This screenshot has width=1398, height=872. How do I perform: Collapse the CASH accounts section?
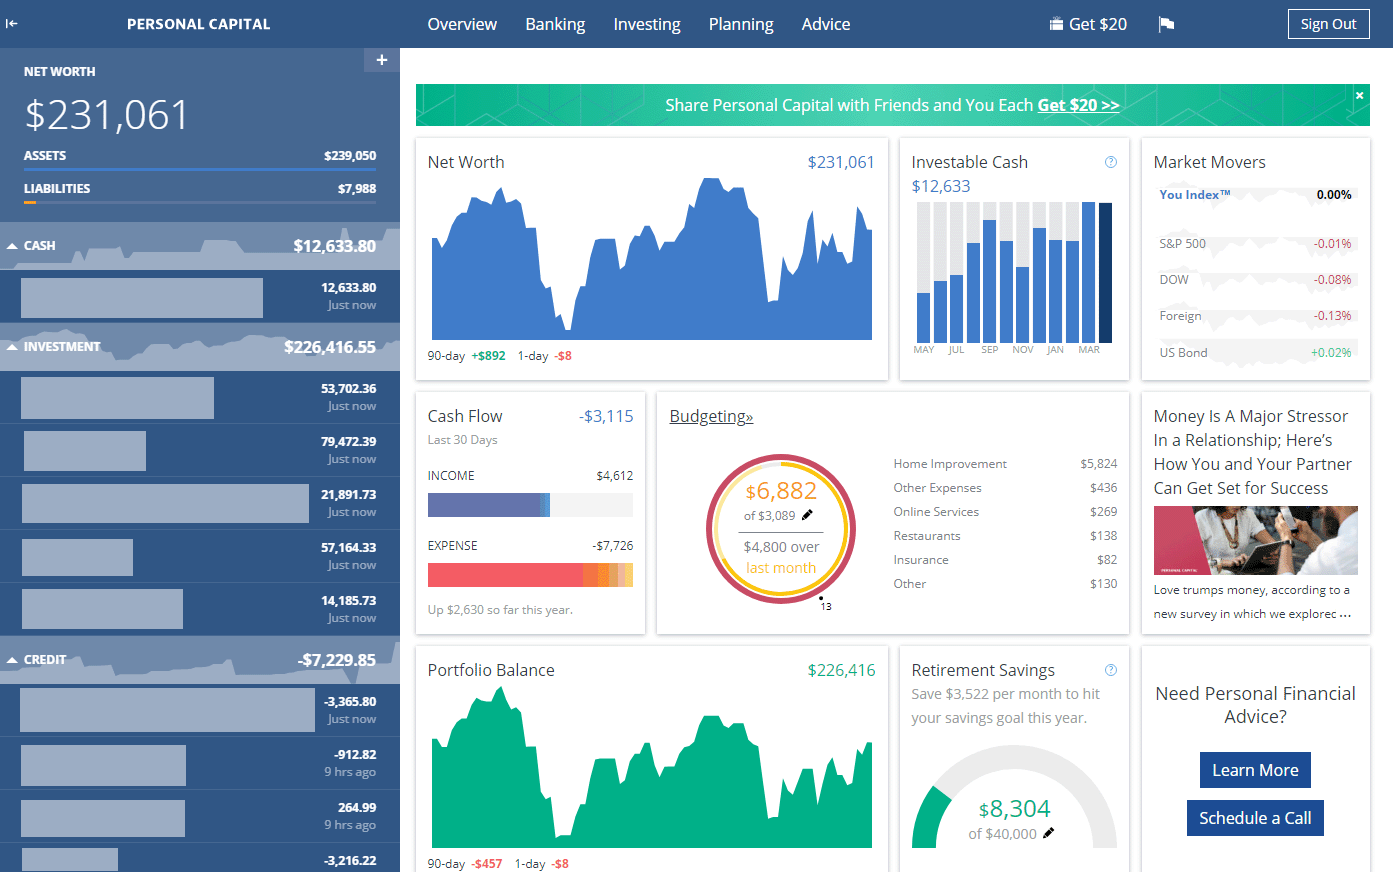coord(11,245)
